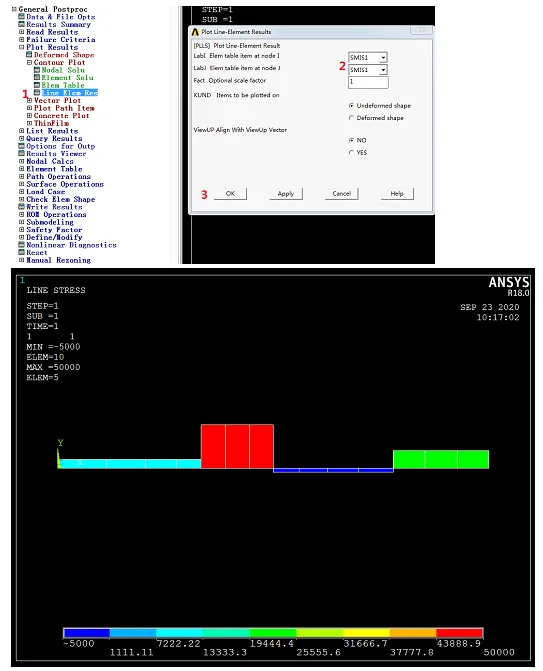Open Submodeling menu entry
Viewport: 543px width, 671px height.
50,222
